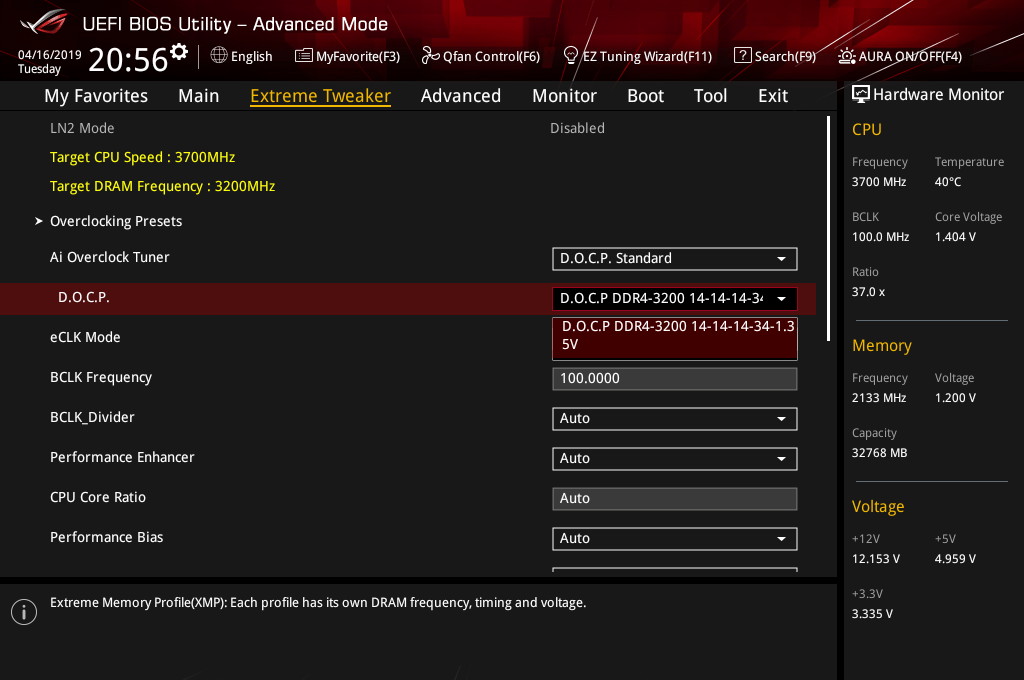Click the language globe icon

(x=219, y=56)
